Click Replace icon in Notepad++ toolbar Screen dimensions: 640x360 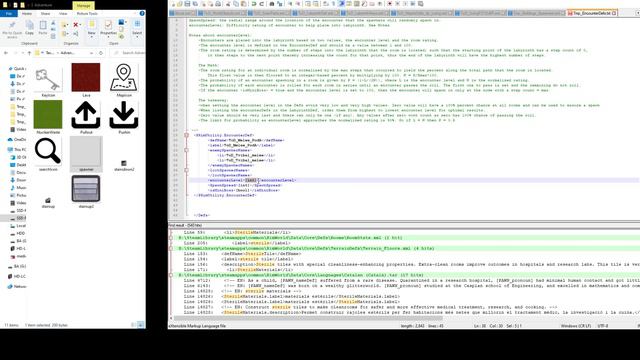(280, 4)
